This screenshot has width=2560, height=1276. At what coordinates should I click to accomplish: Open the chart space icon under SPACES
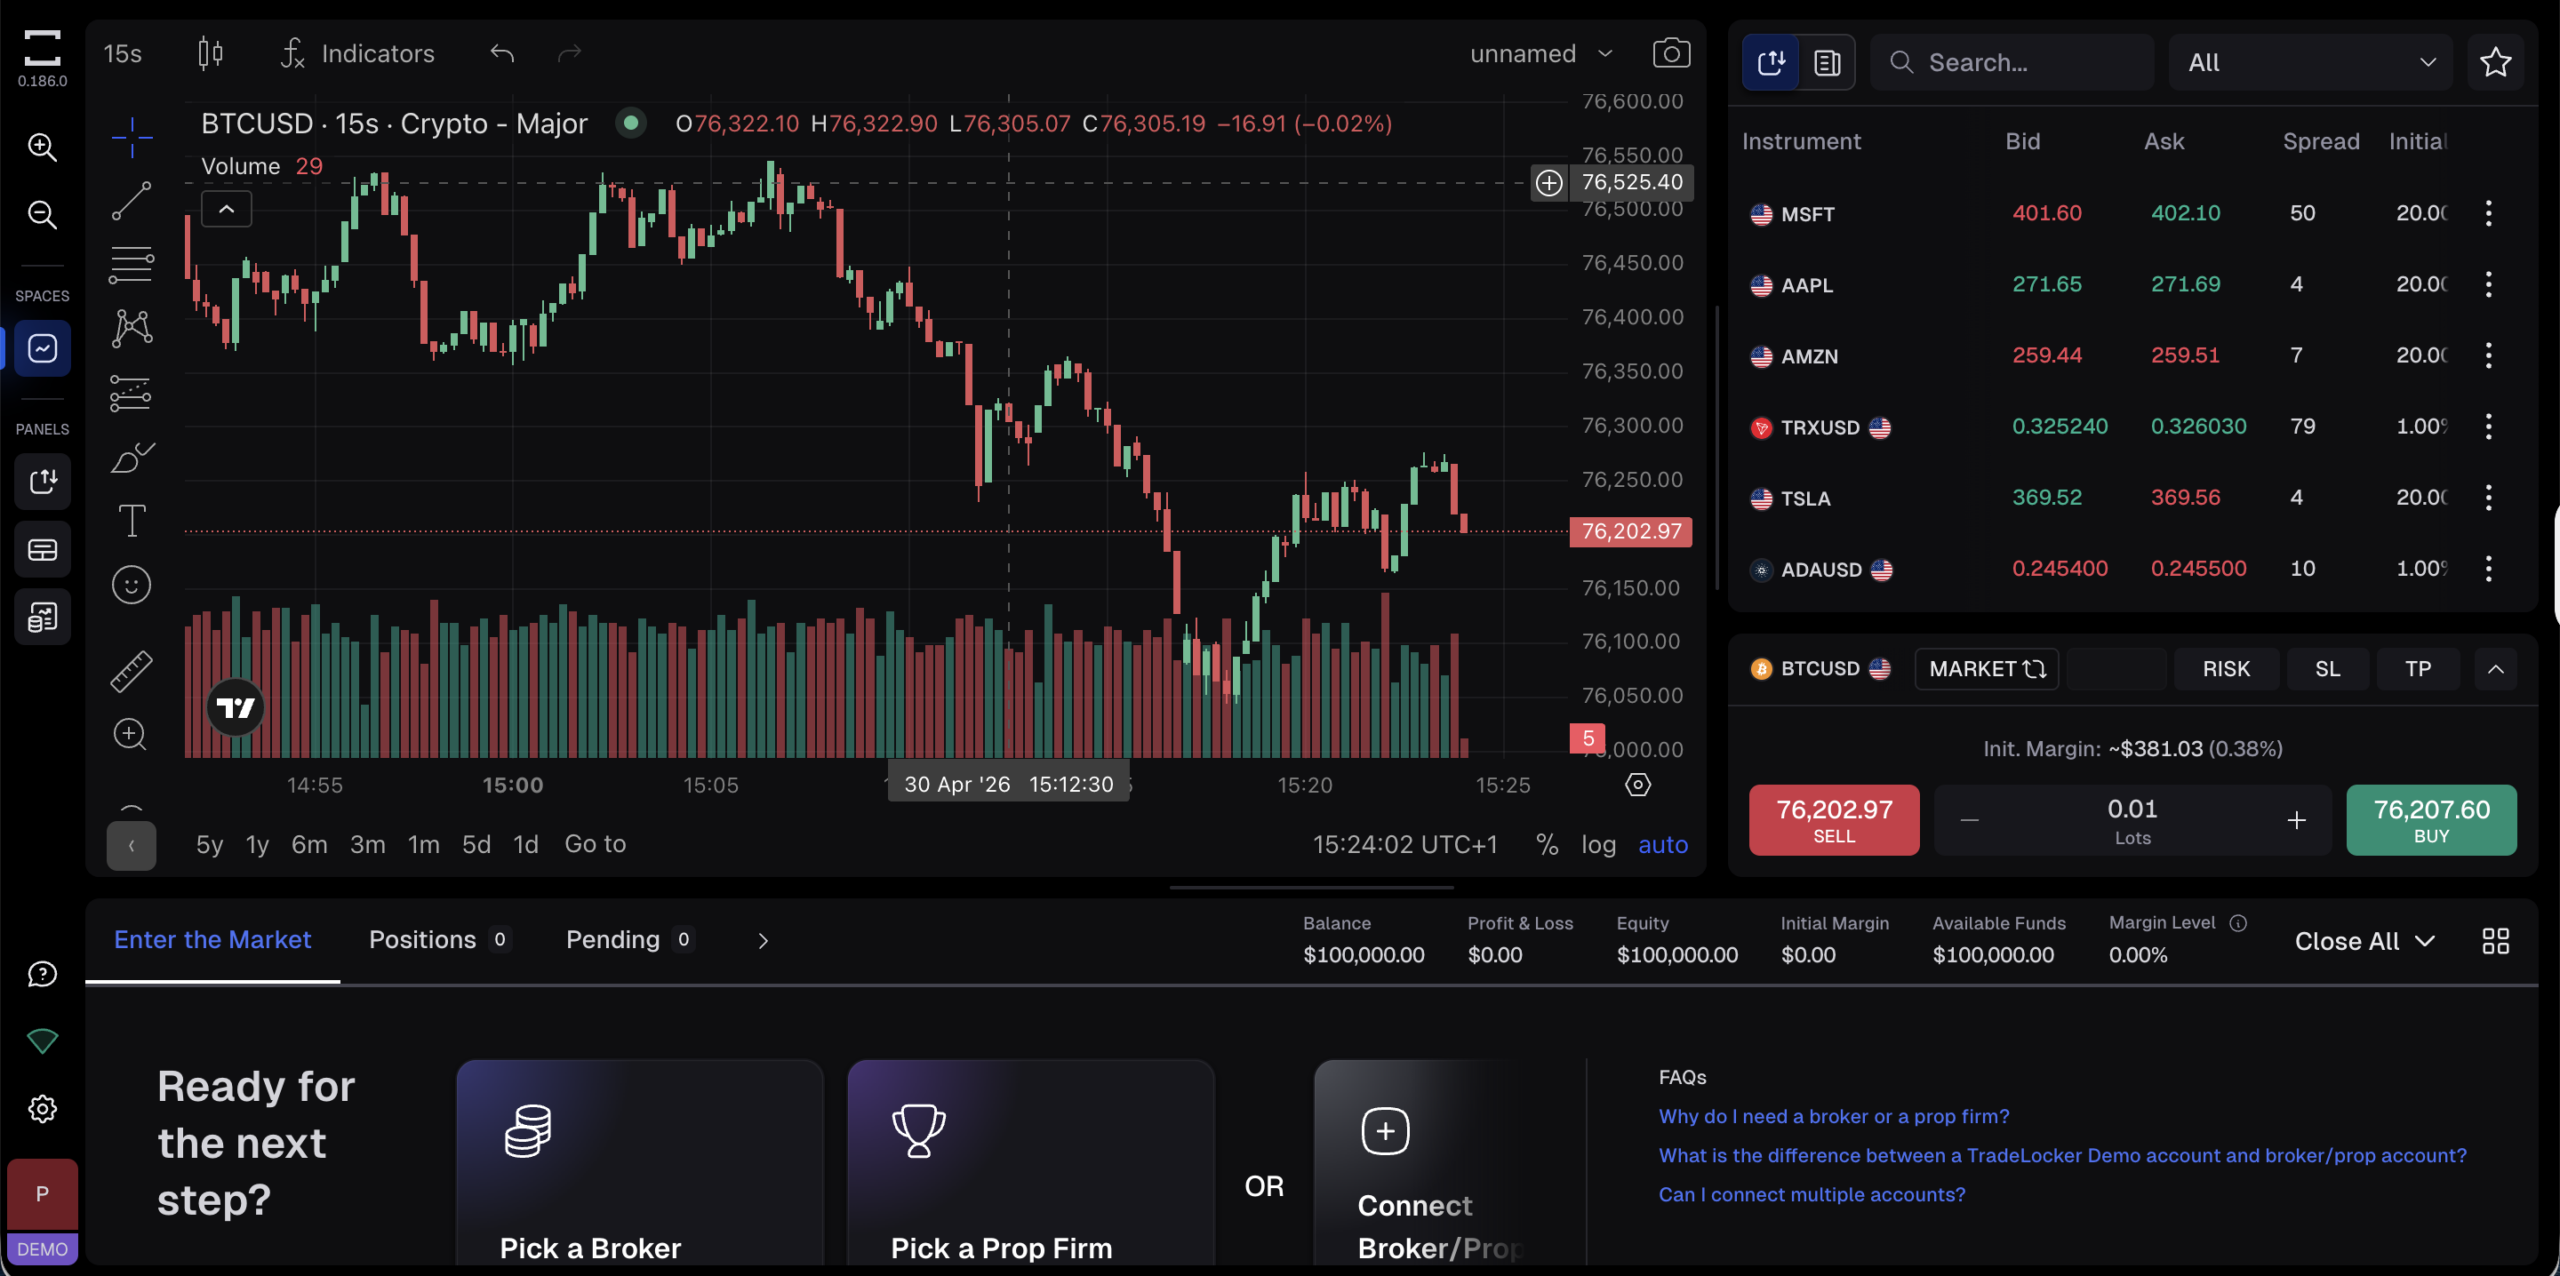coord(42,348)
